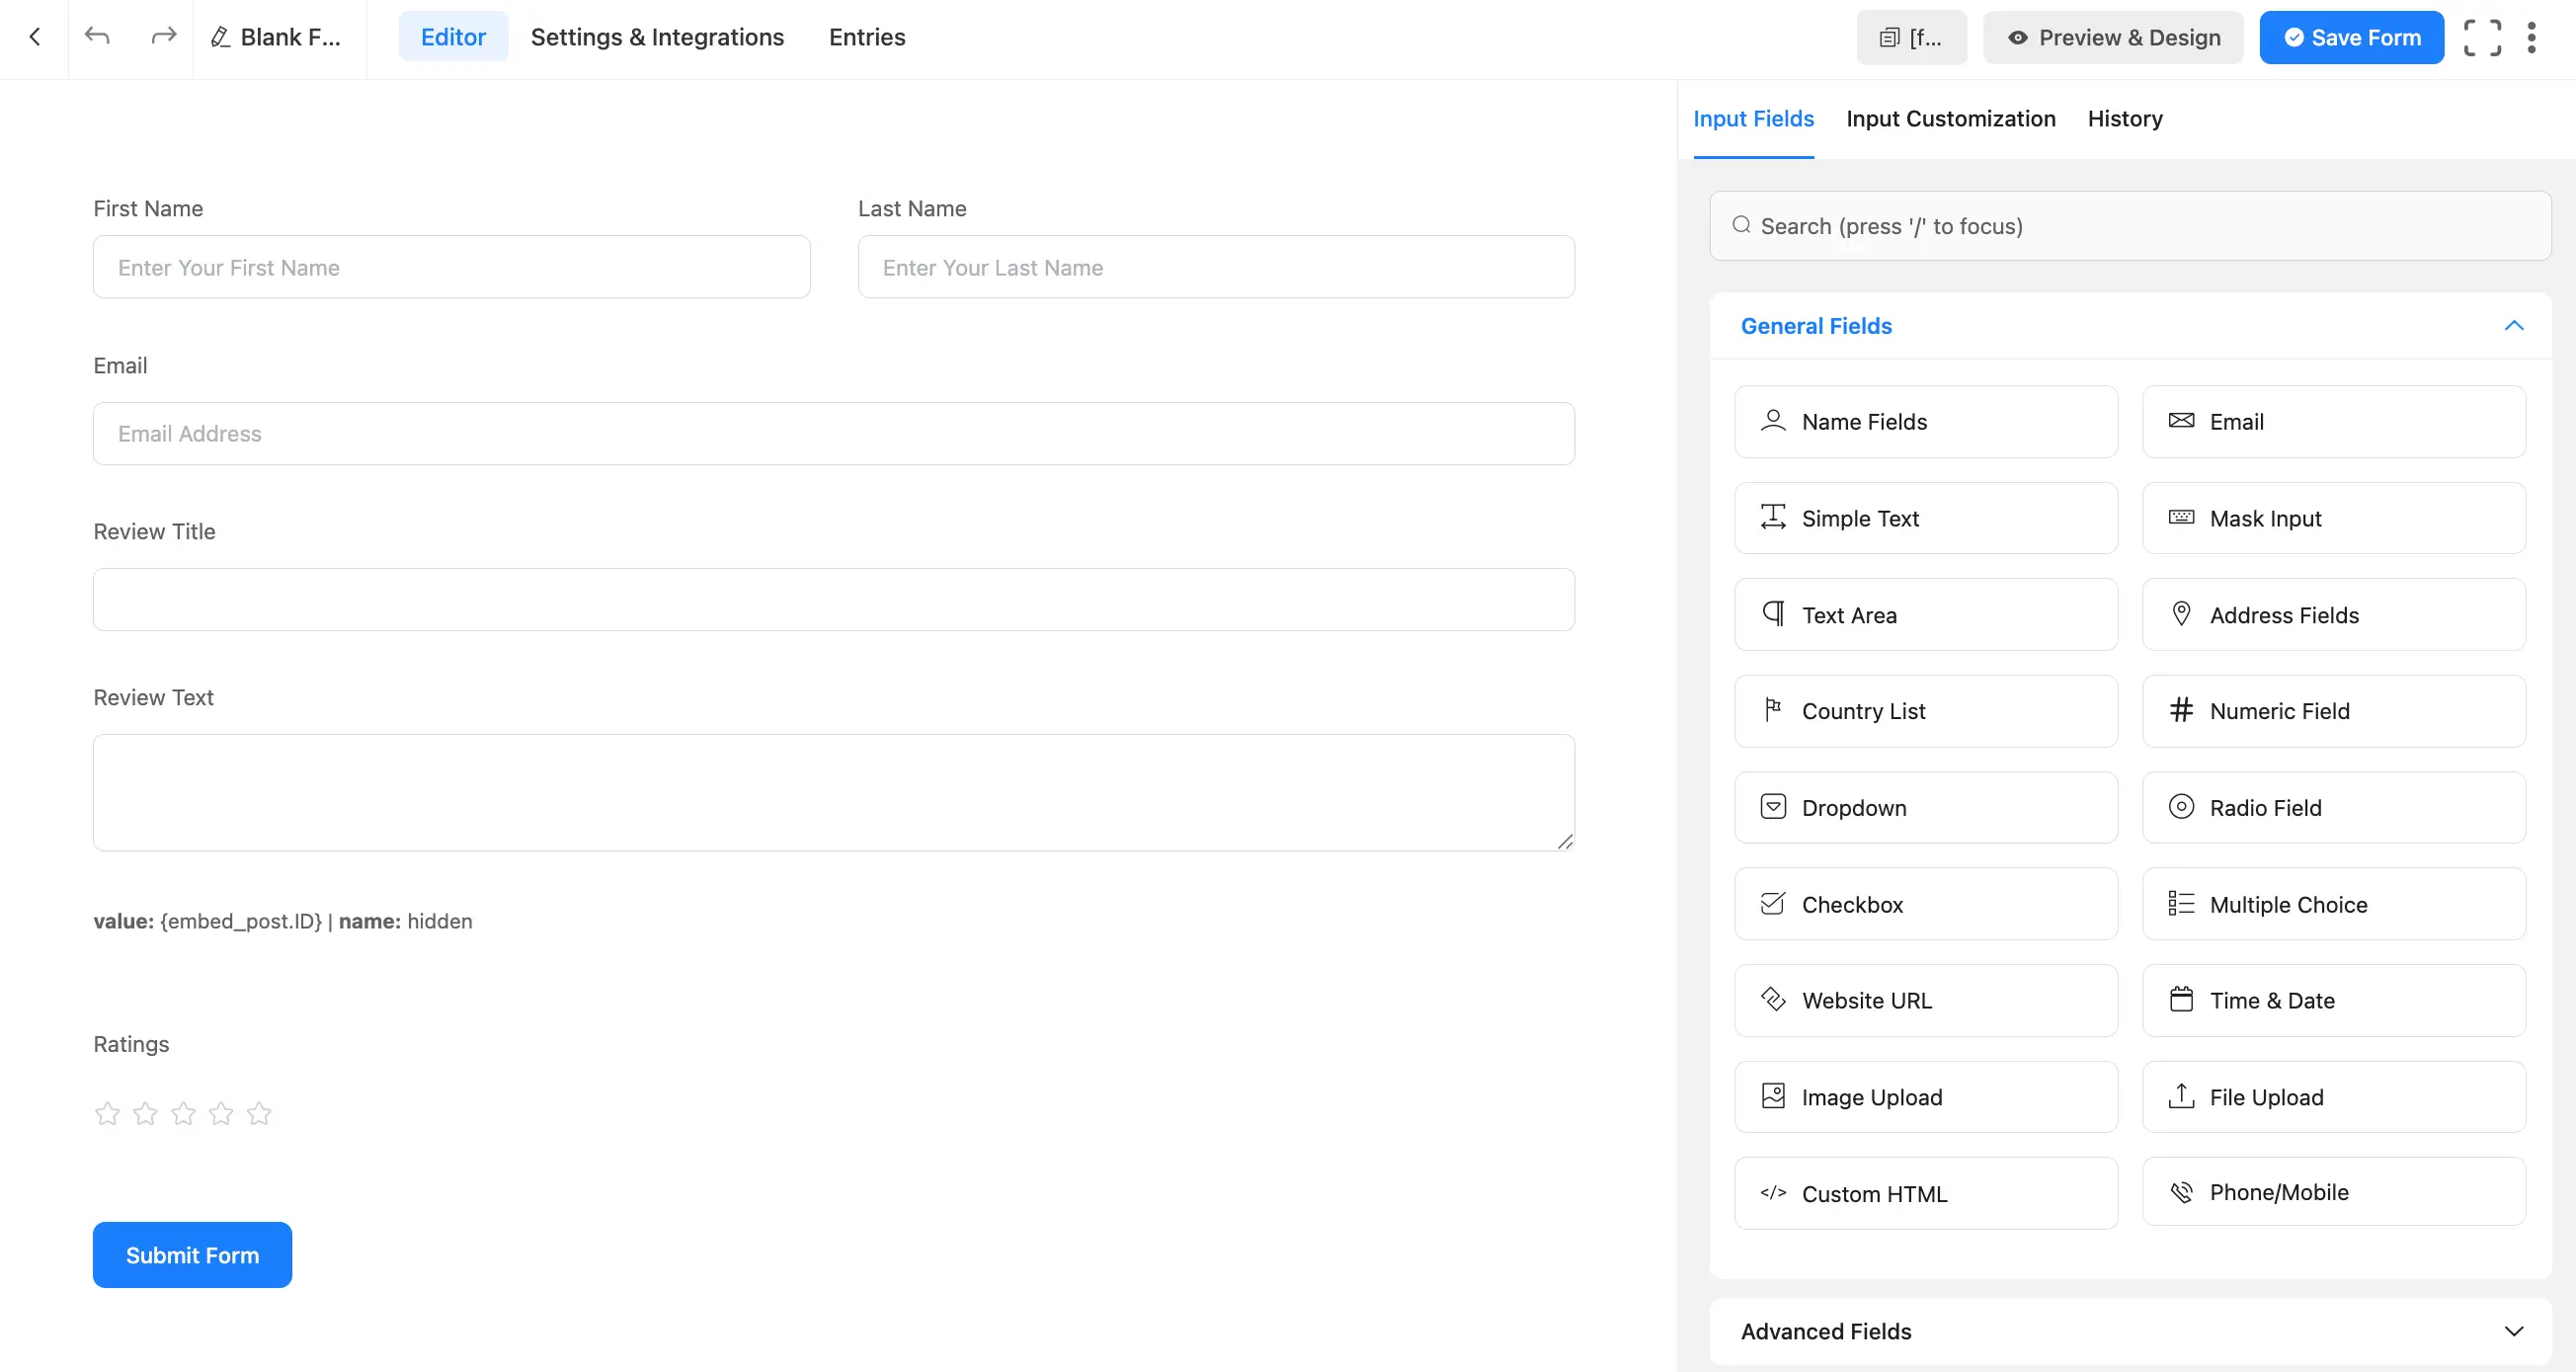Open the History tab
This screenshot has height=1372, width=2576.
point(2124,119)
